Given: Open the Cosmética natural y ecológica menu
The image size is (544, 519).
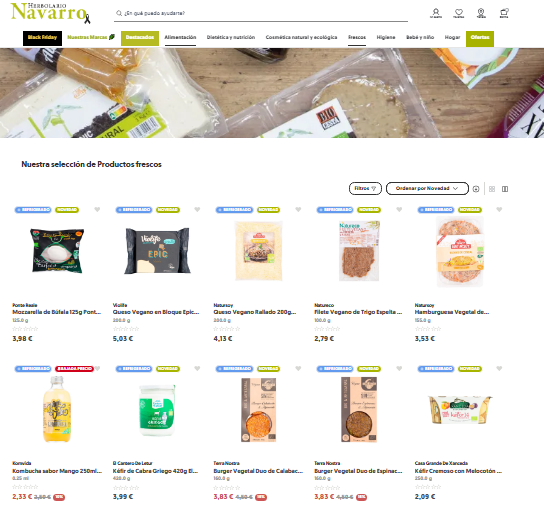Looking at the screenshot, I should [301, 37].
